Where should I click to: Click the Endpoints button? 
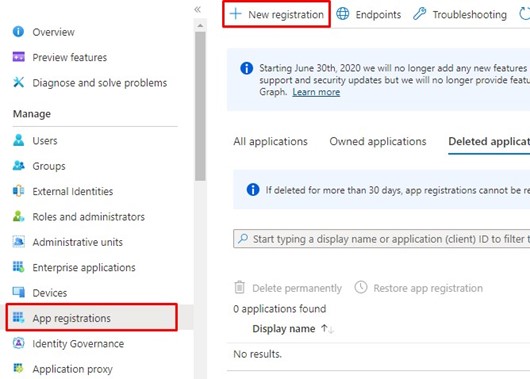click(x=369, y=14)
